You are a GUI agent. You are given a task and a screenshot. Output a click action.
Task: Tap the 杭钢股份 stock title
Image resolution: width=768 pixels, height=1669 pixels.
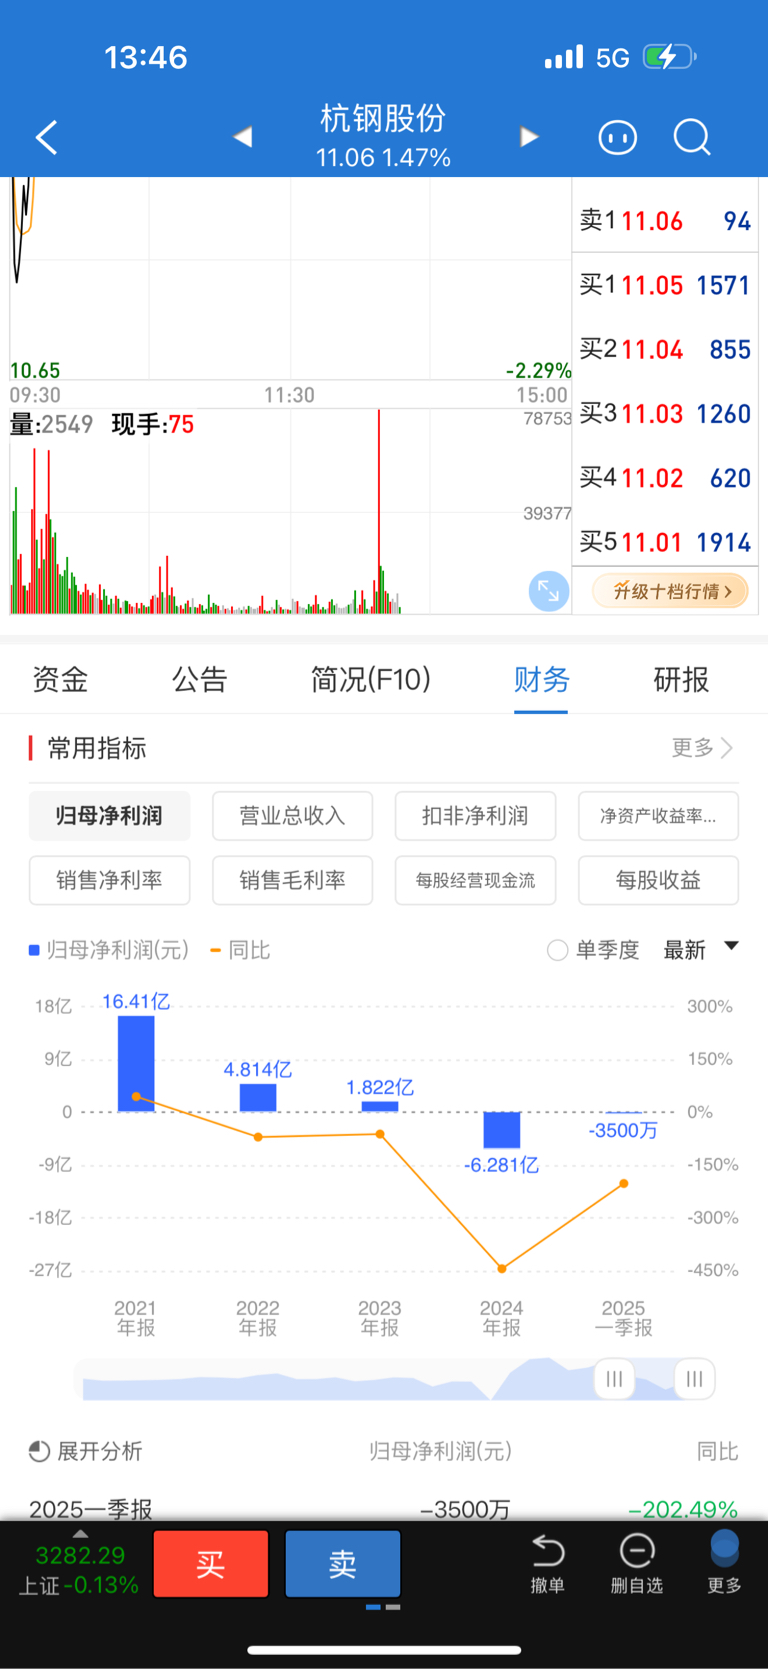click(x=383, y=119)
